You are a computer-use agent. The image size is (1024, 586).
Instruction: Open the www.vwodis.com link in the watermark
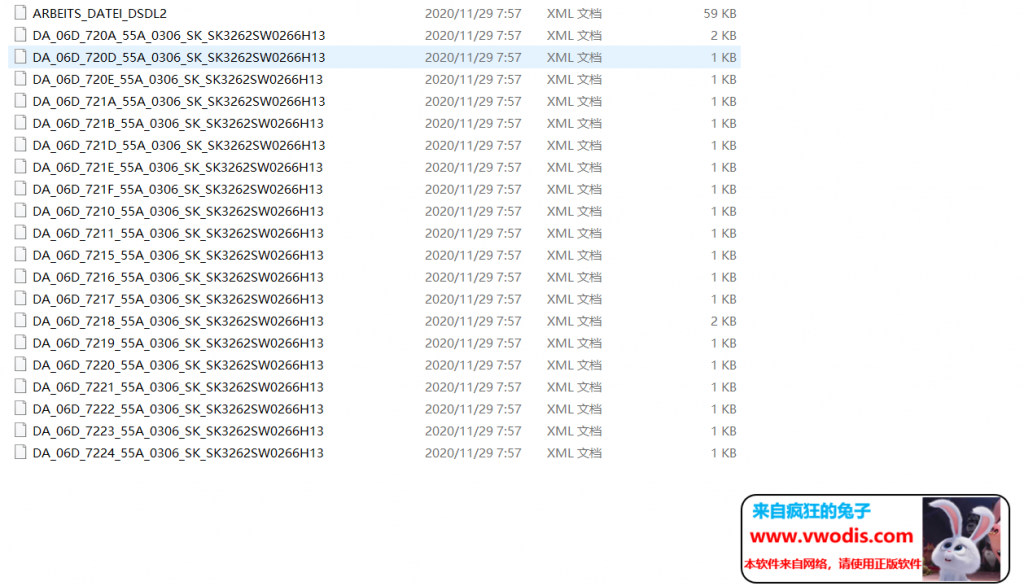[x=832, y=536]
